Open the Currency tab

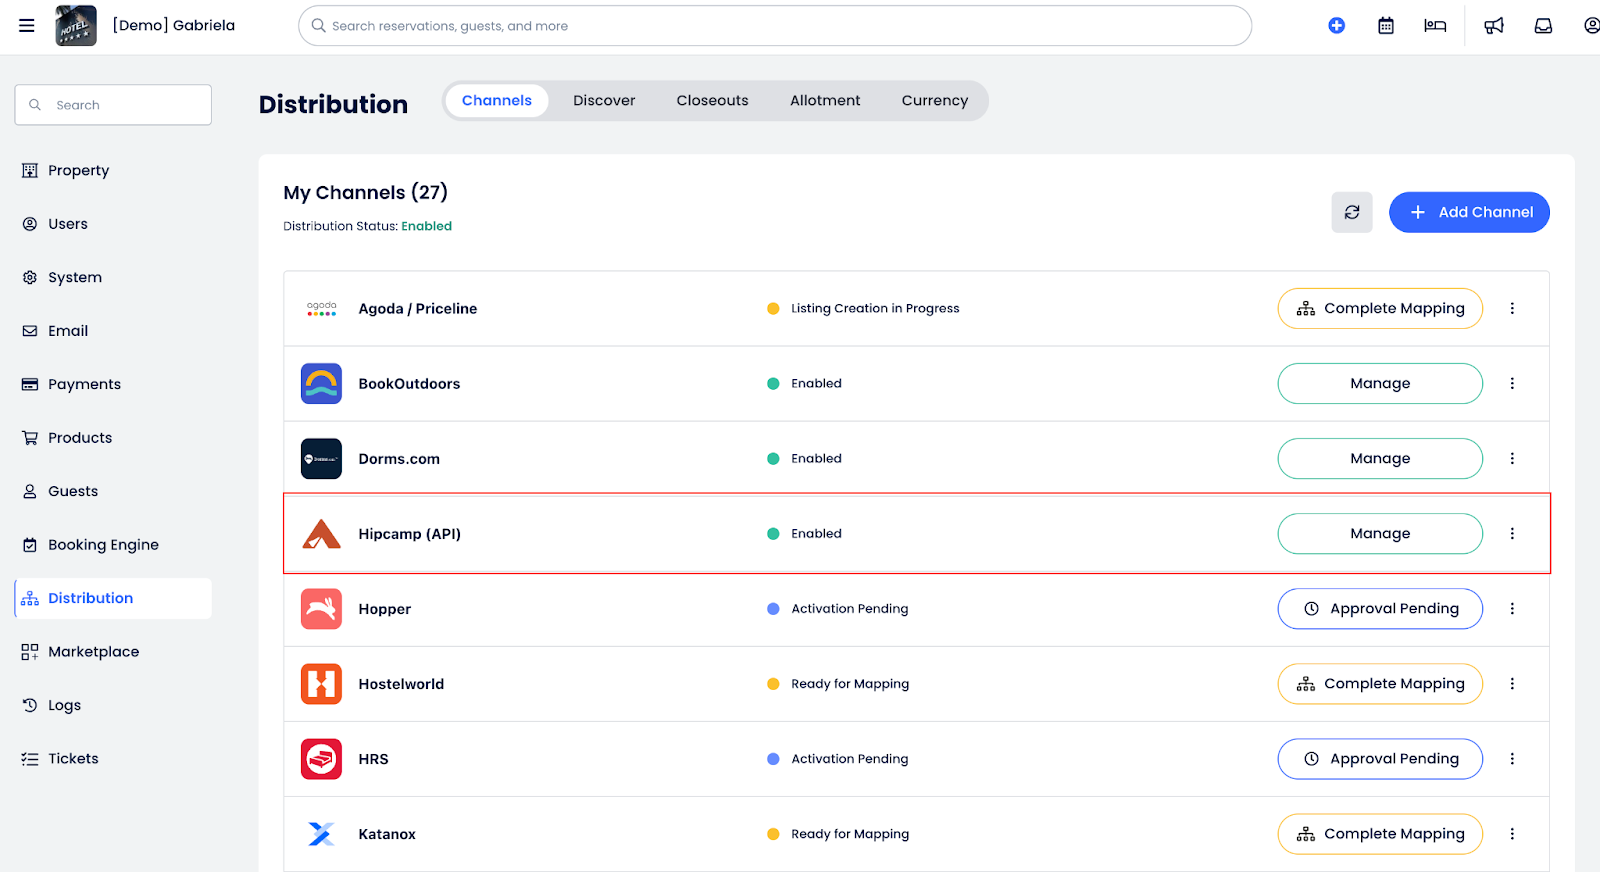935,101
